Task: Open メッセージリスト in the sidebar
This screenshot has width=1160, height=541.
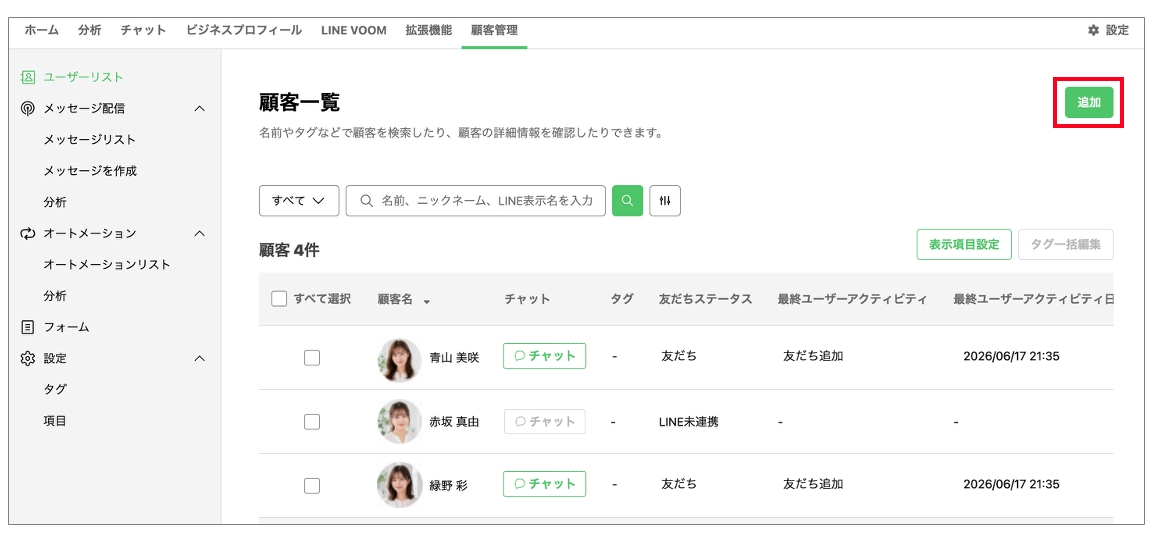Action: pos(90,140)
